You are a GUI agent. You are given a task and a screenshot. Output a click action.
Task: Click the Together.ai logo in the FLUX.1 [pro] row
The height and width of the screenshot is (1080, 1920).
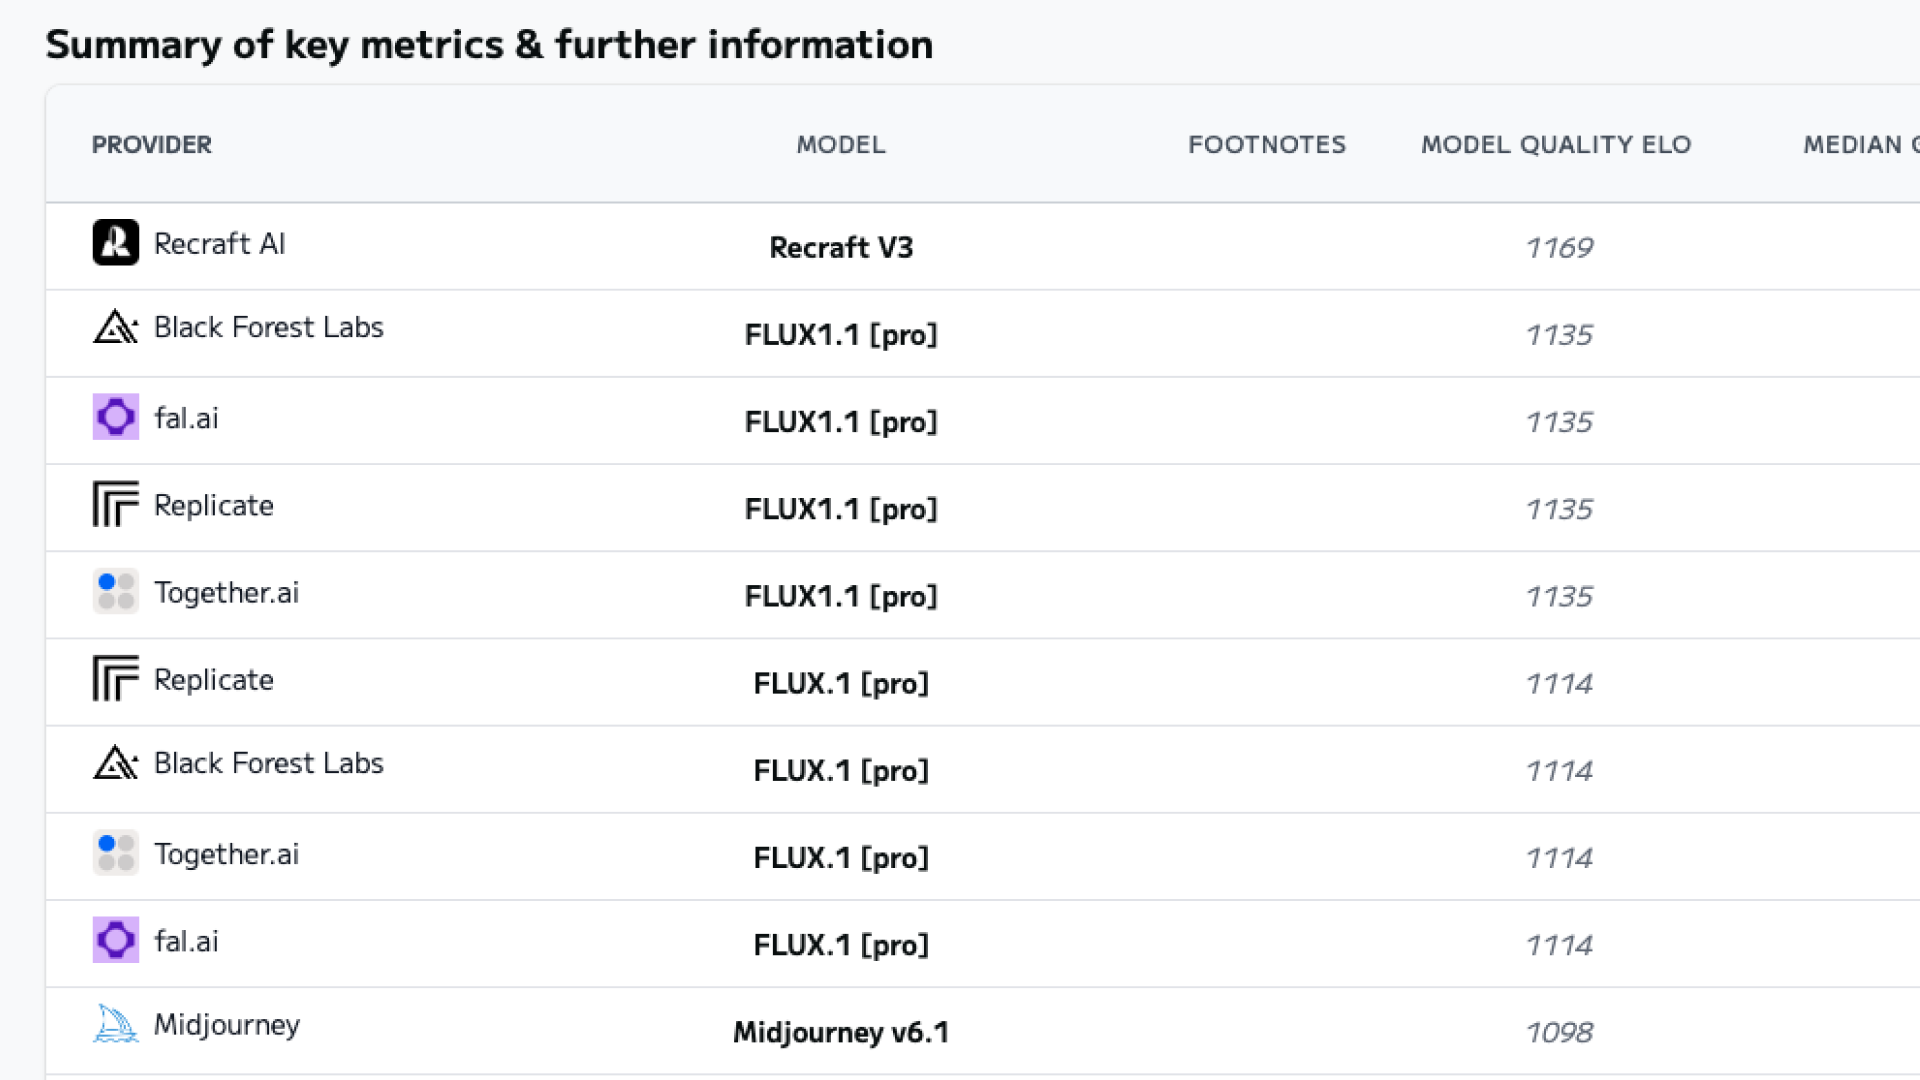coord(116,853)
